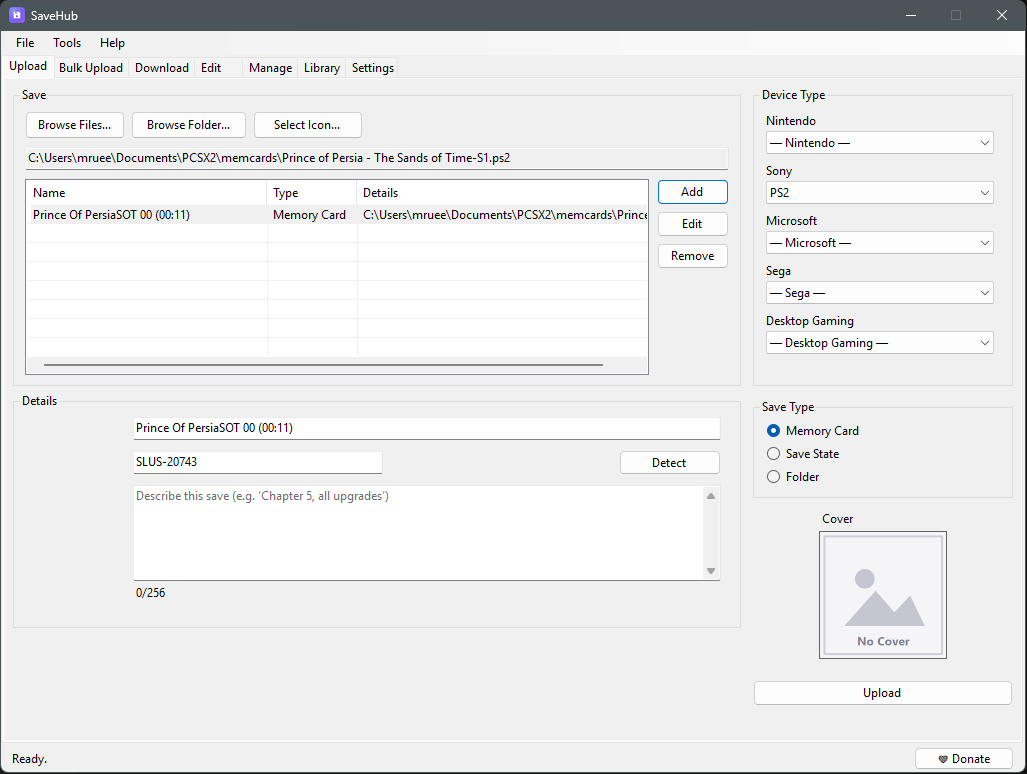
Task: Click the Browse Files... button
Action: pos(75,125)
